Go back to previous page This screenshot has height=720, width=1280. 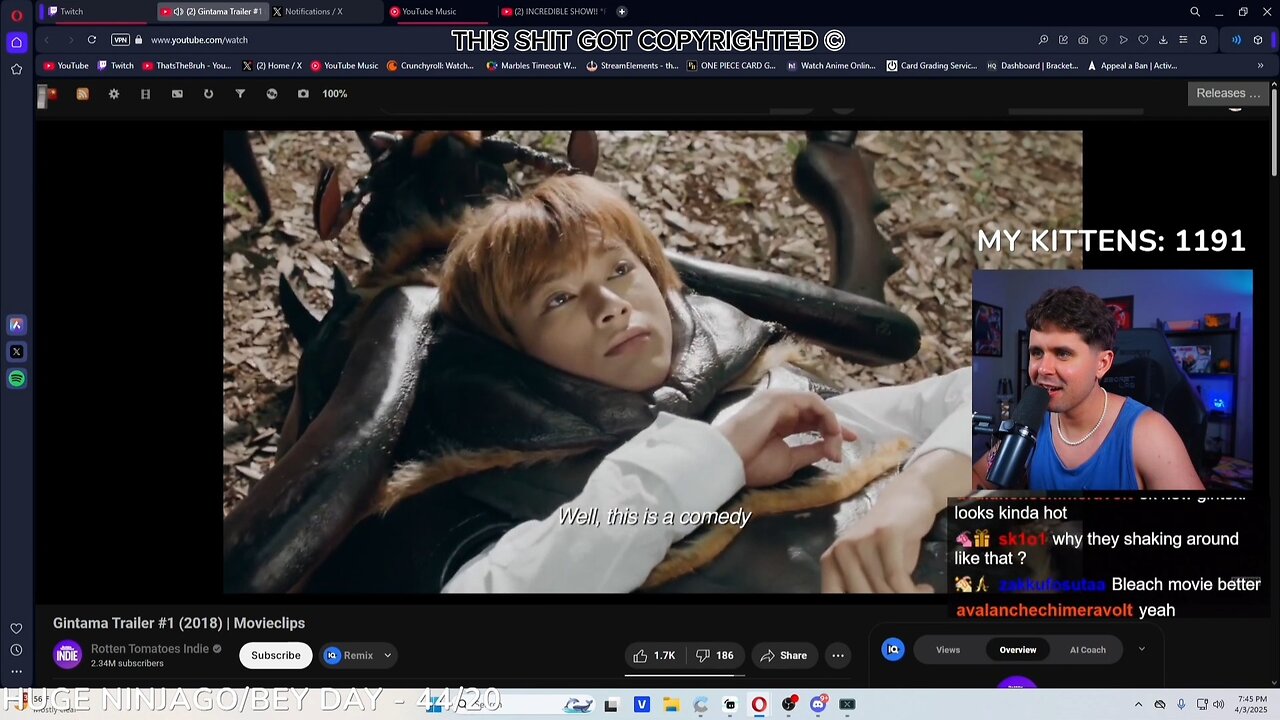[46, 40]
